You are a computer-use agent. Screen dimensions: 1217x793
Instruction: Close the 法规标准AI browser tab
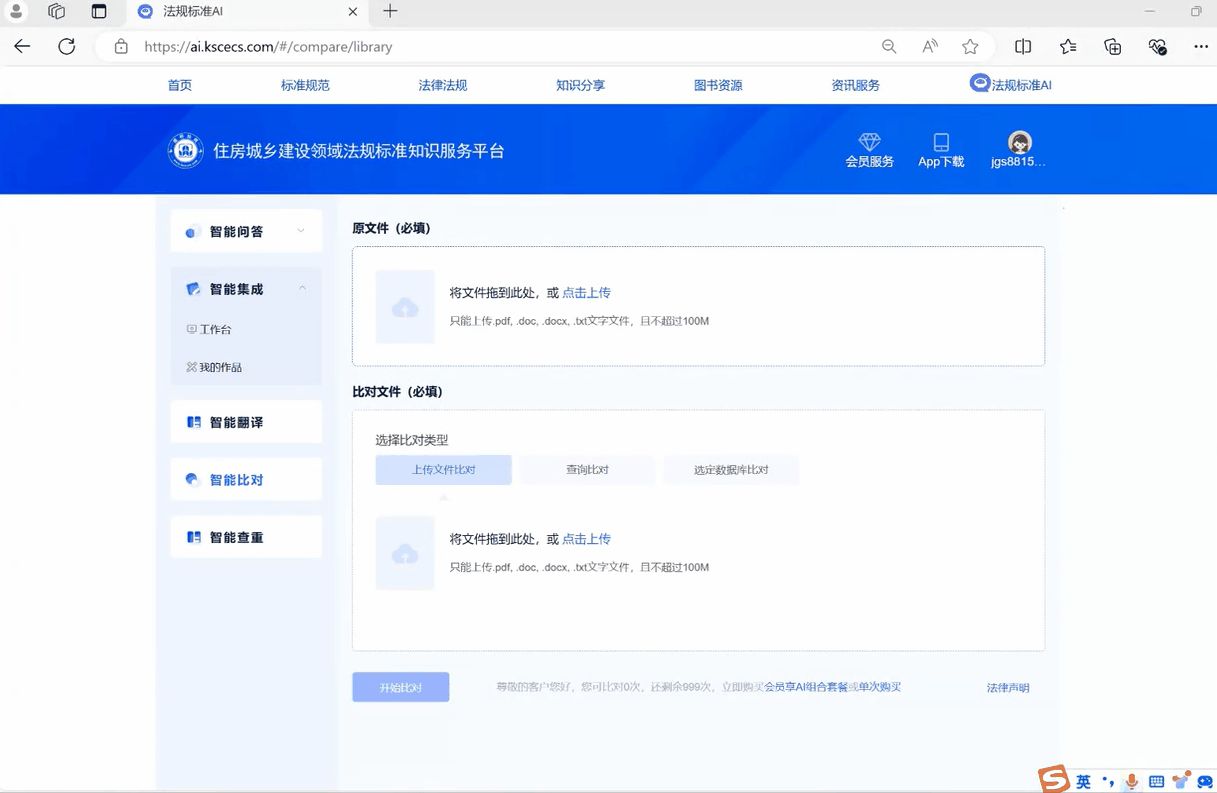tap(353, 12)
